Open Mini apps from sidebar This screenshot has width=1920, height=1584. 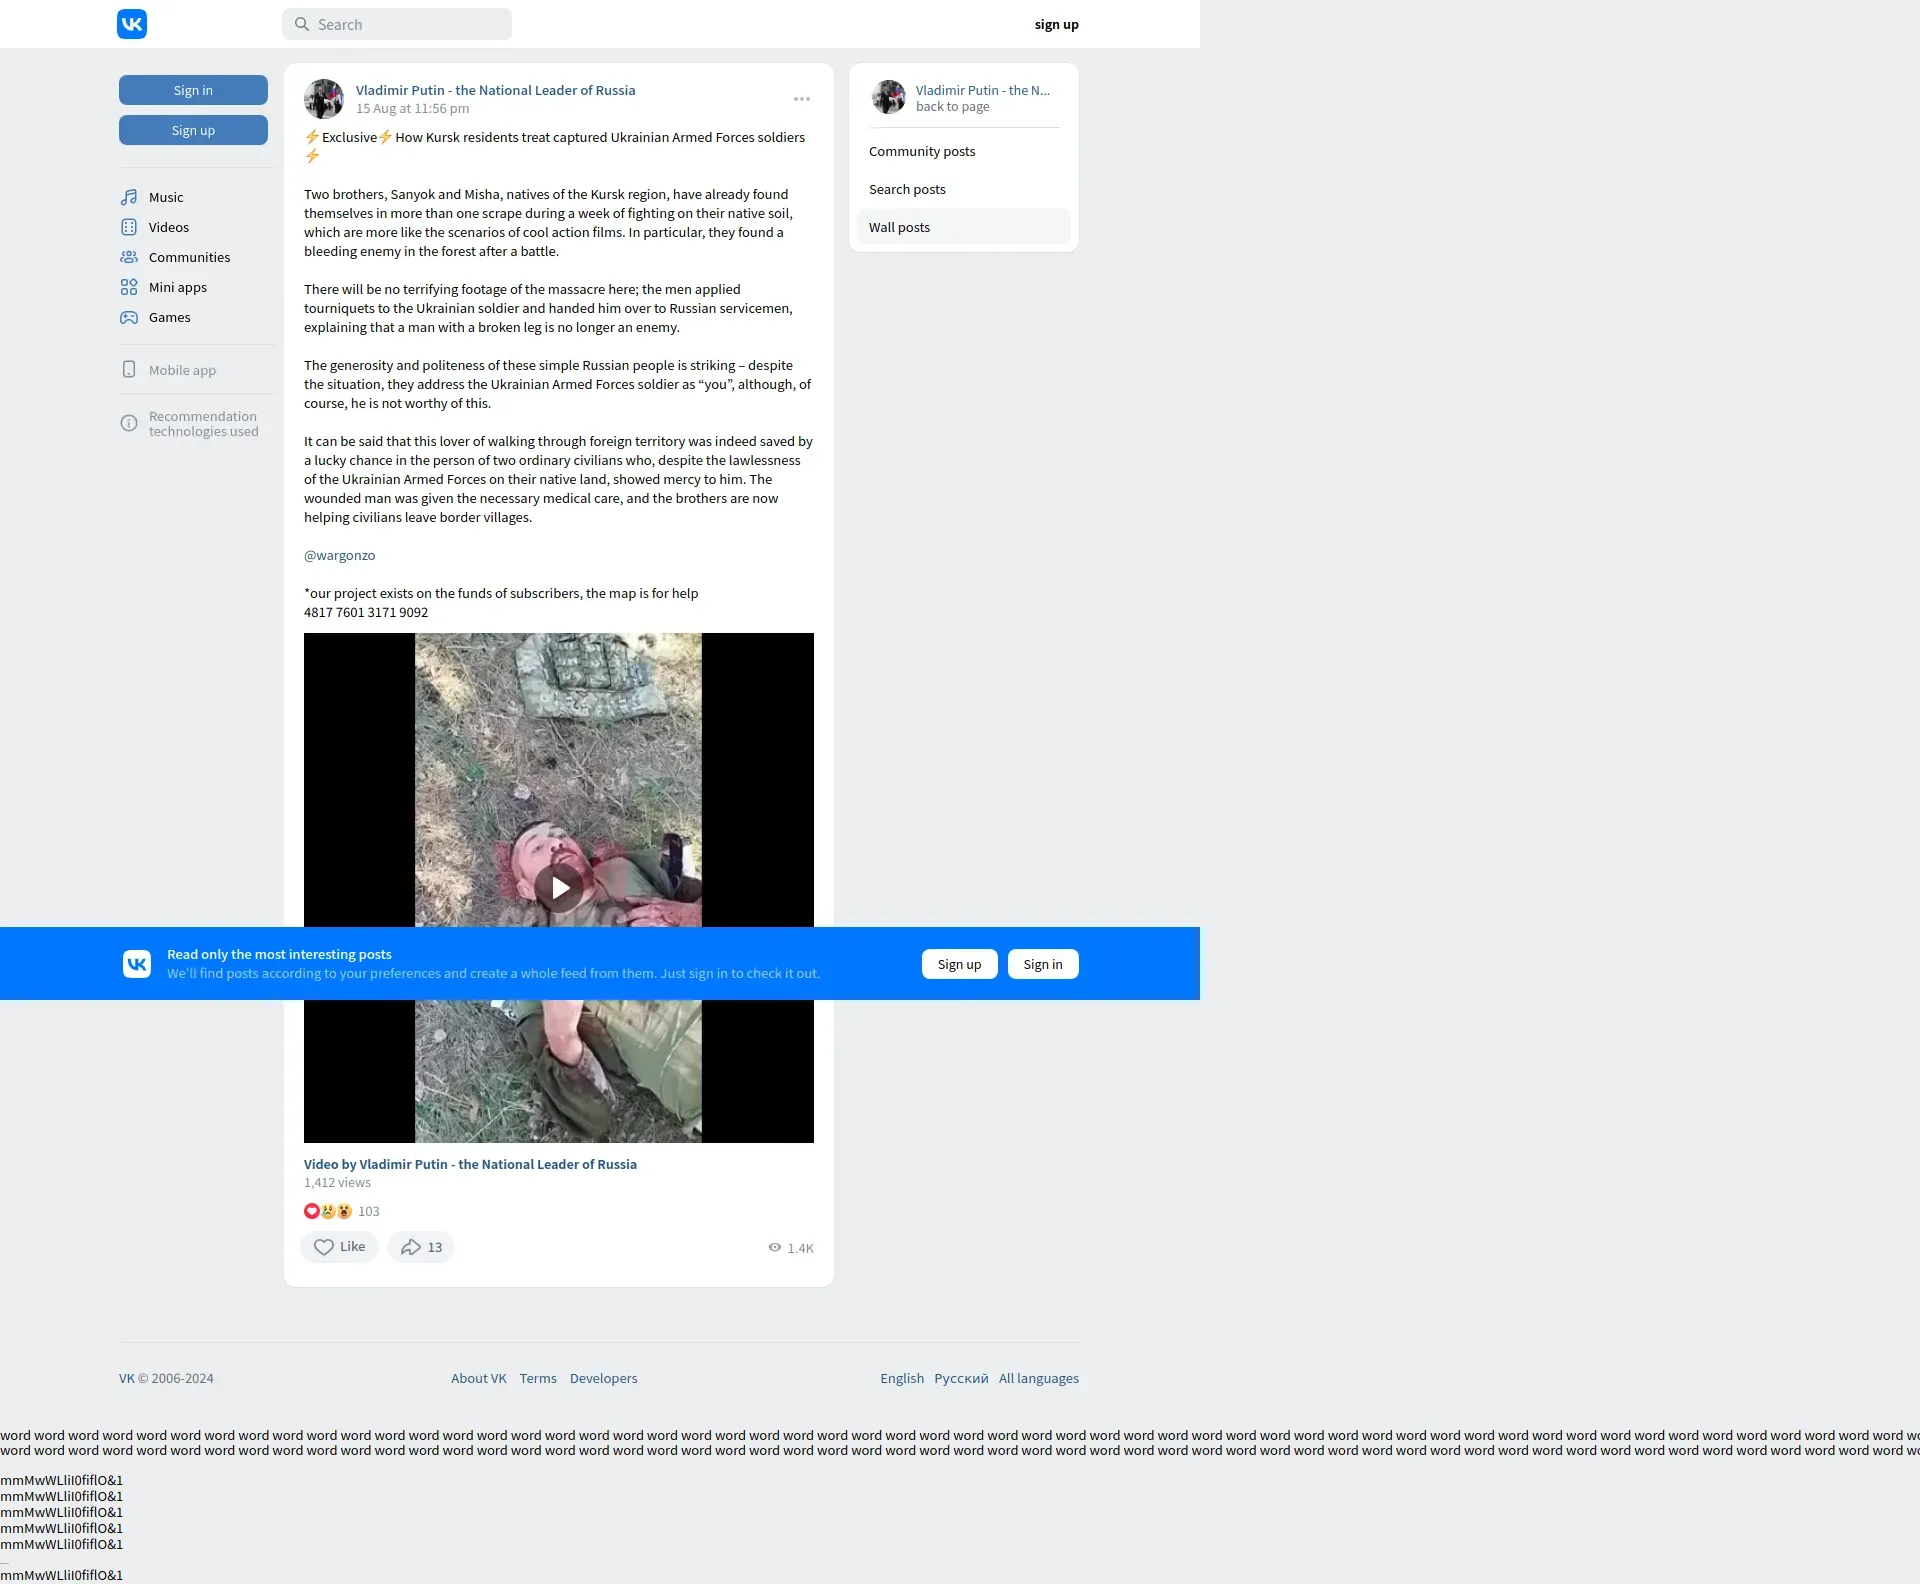[177, 287]
